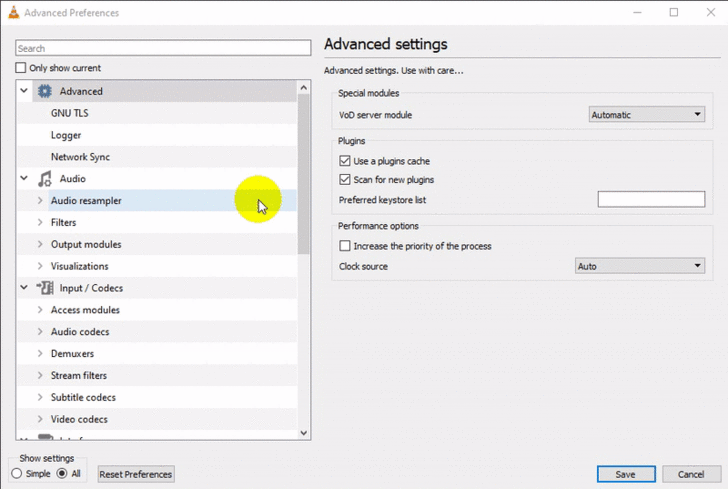Screen dimensions: 728x489
Task: Click the tree scrollbar down arrow
Action: click(x=304, y=433)
